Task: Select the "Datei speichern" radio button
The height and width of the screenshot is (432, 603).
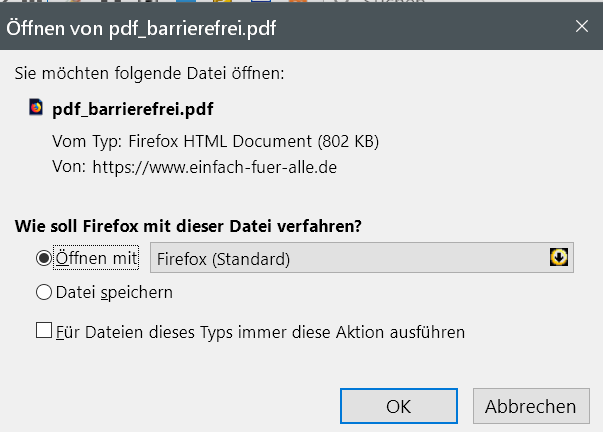Action: tap(43, 293)
